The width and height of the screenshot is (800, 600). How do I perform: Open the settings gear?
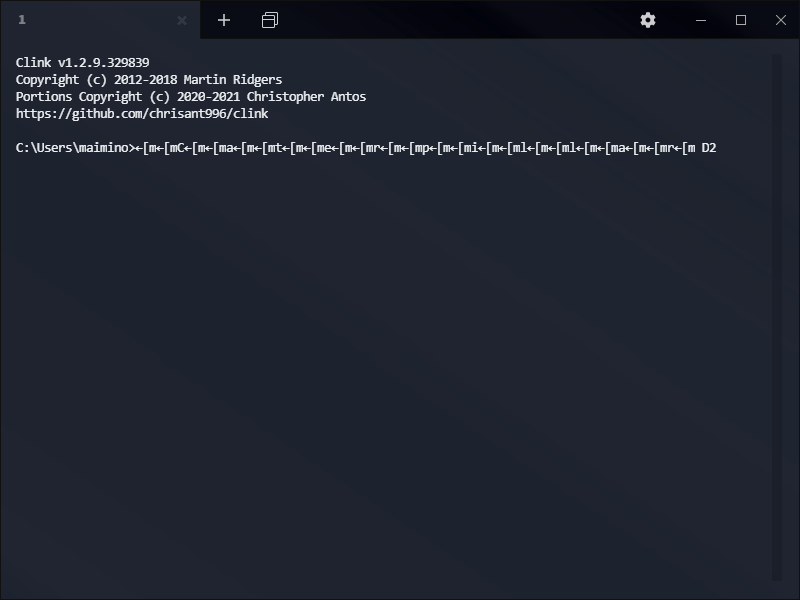[x=647, y=20]
